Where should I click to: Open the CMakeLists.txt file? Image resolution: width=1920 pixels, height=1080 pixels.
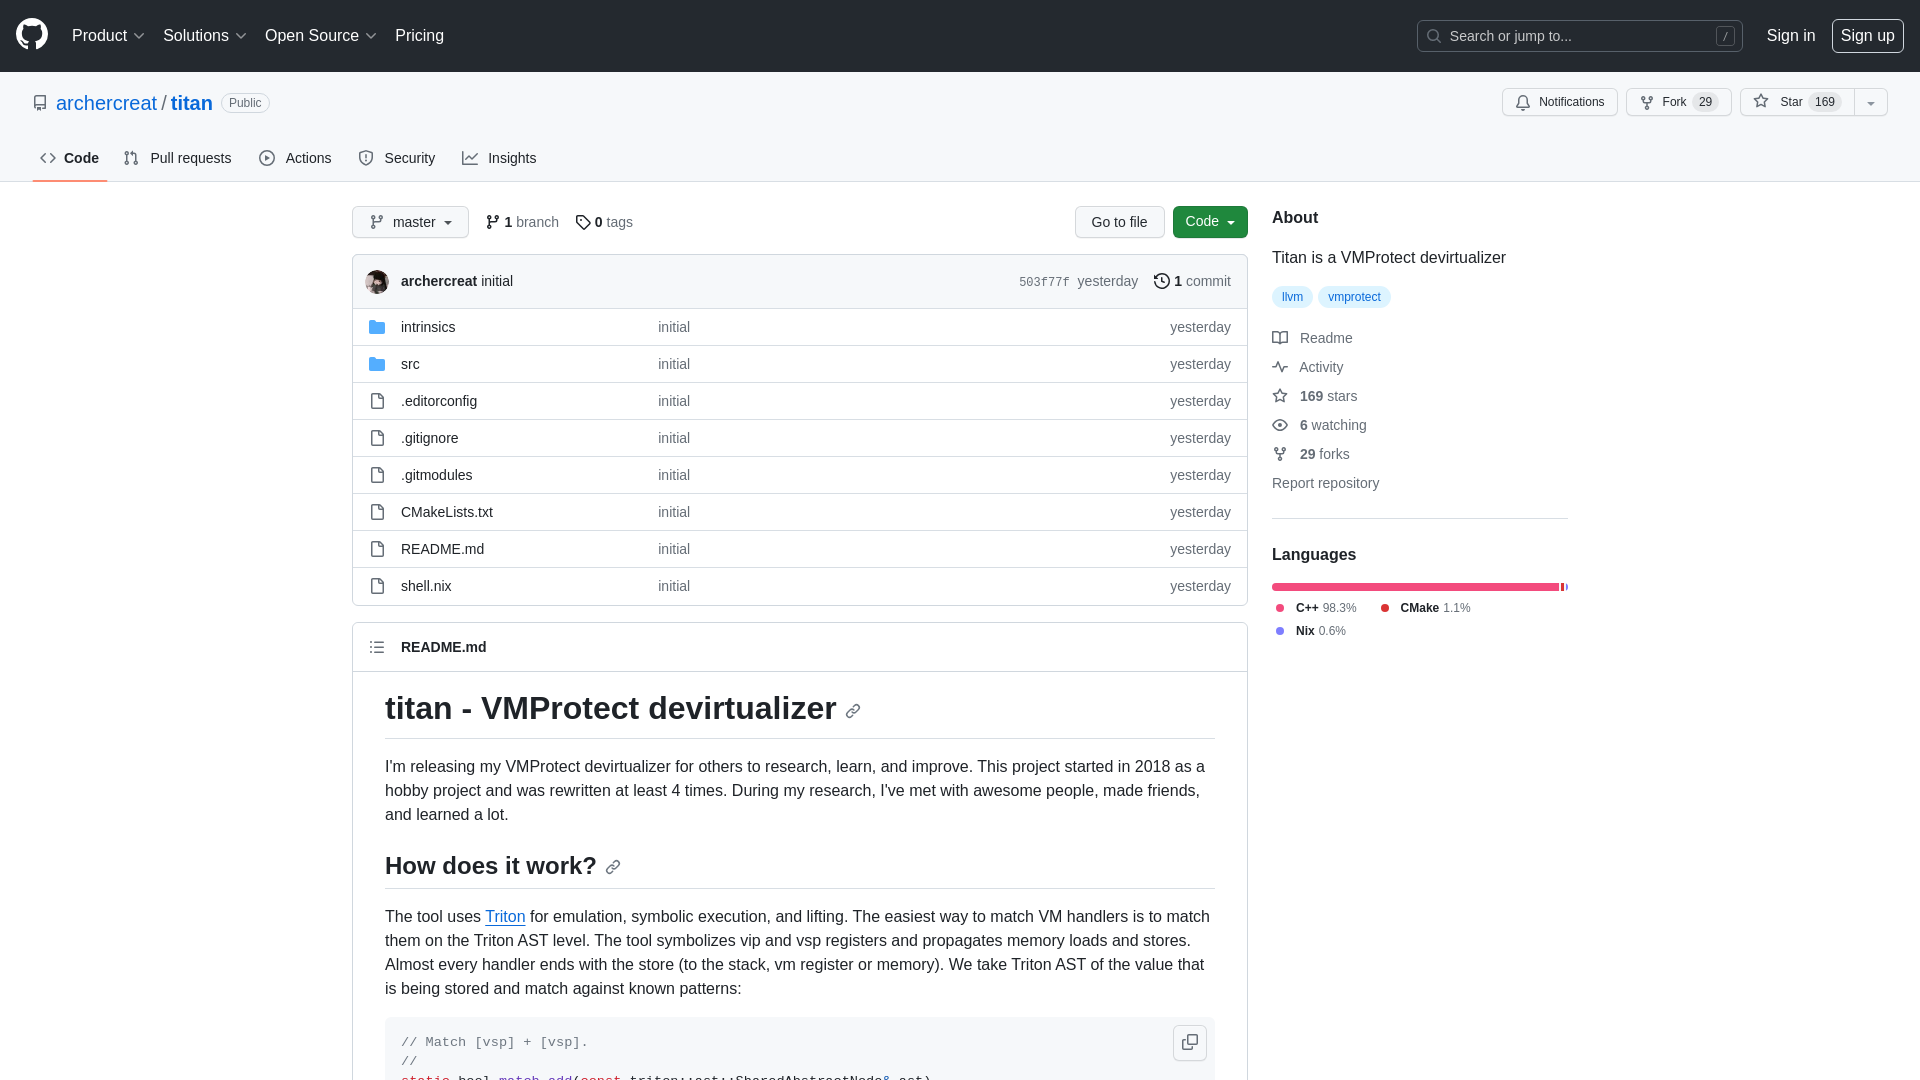pyautogui.click(x=447, y=512)
